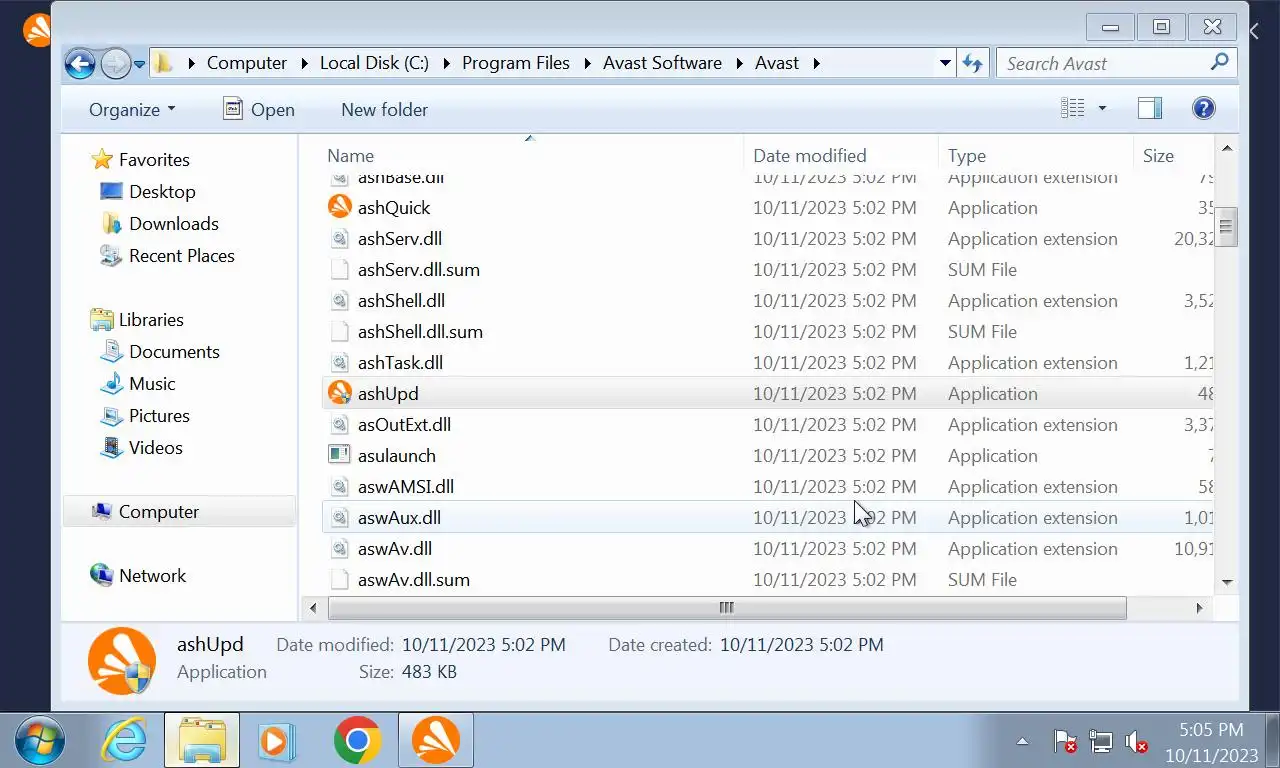Open Music library
Screen dimensions: 1280x768
(x=152, y=383)
